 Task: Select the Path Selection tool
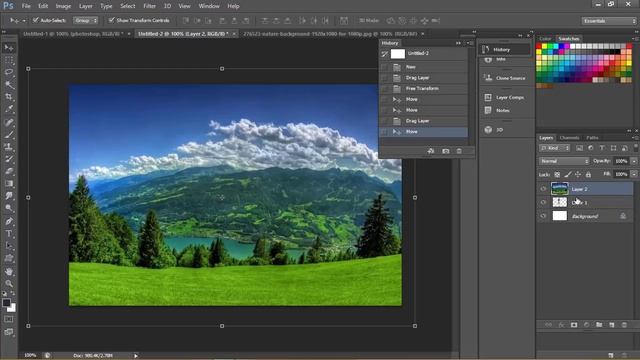[x=9, y=246]
